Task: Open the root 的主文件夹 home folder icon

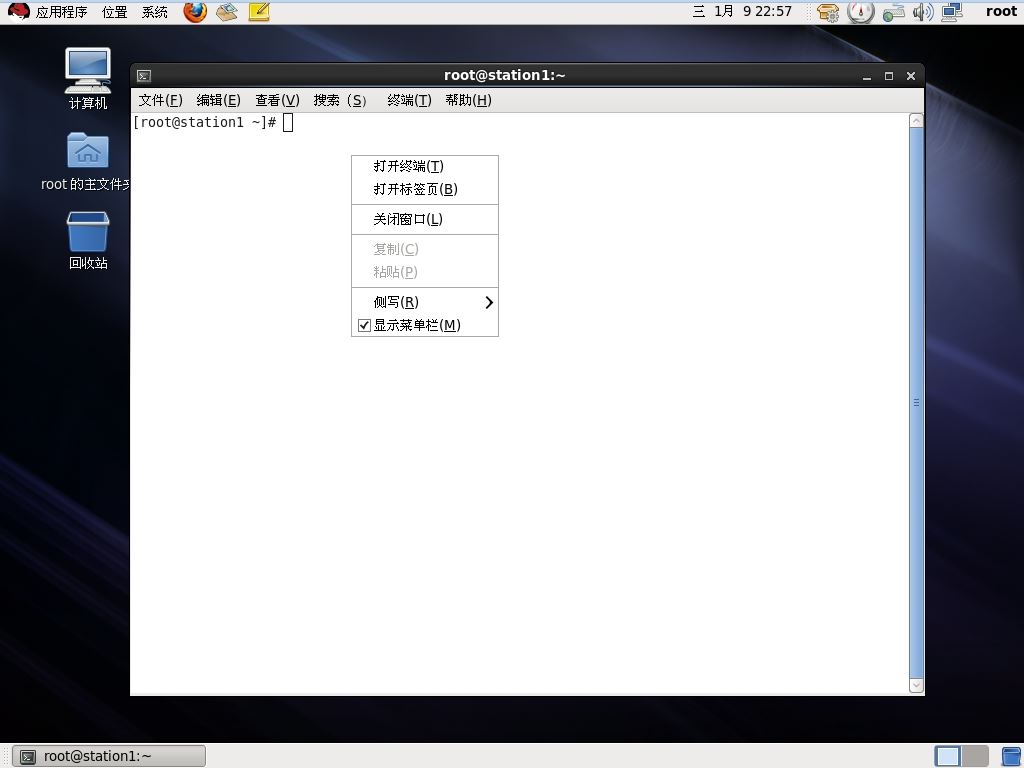Action: pyautogui.click(x=88, y=162)
